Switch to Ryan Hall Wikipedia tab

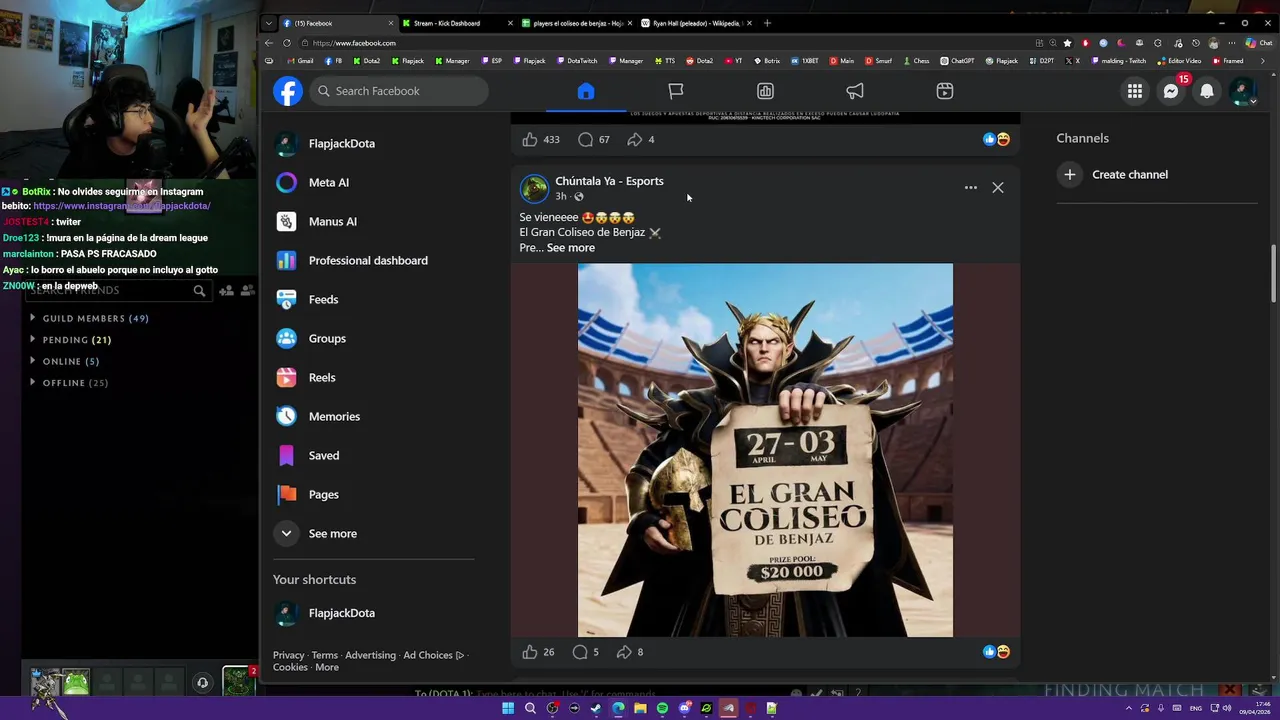tap(696, 23)
